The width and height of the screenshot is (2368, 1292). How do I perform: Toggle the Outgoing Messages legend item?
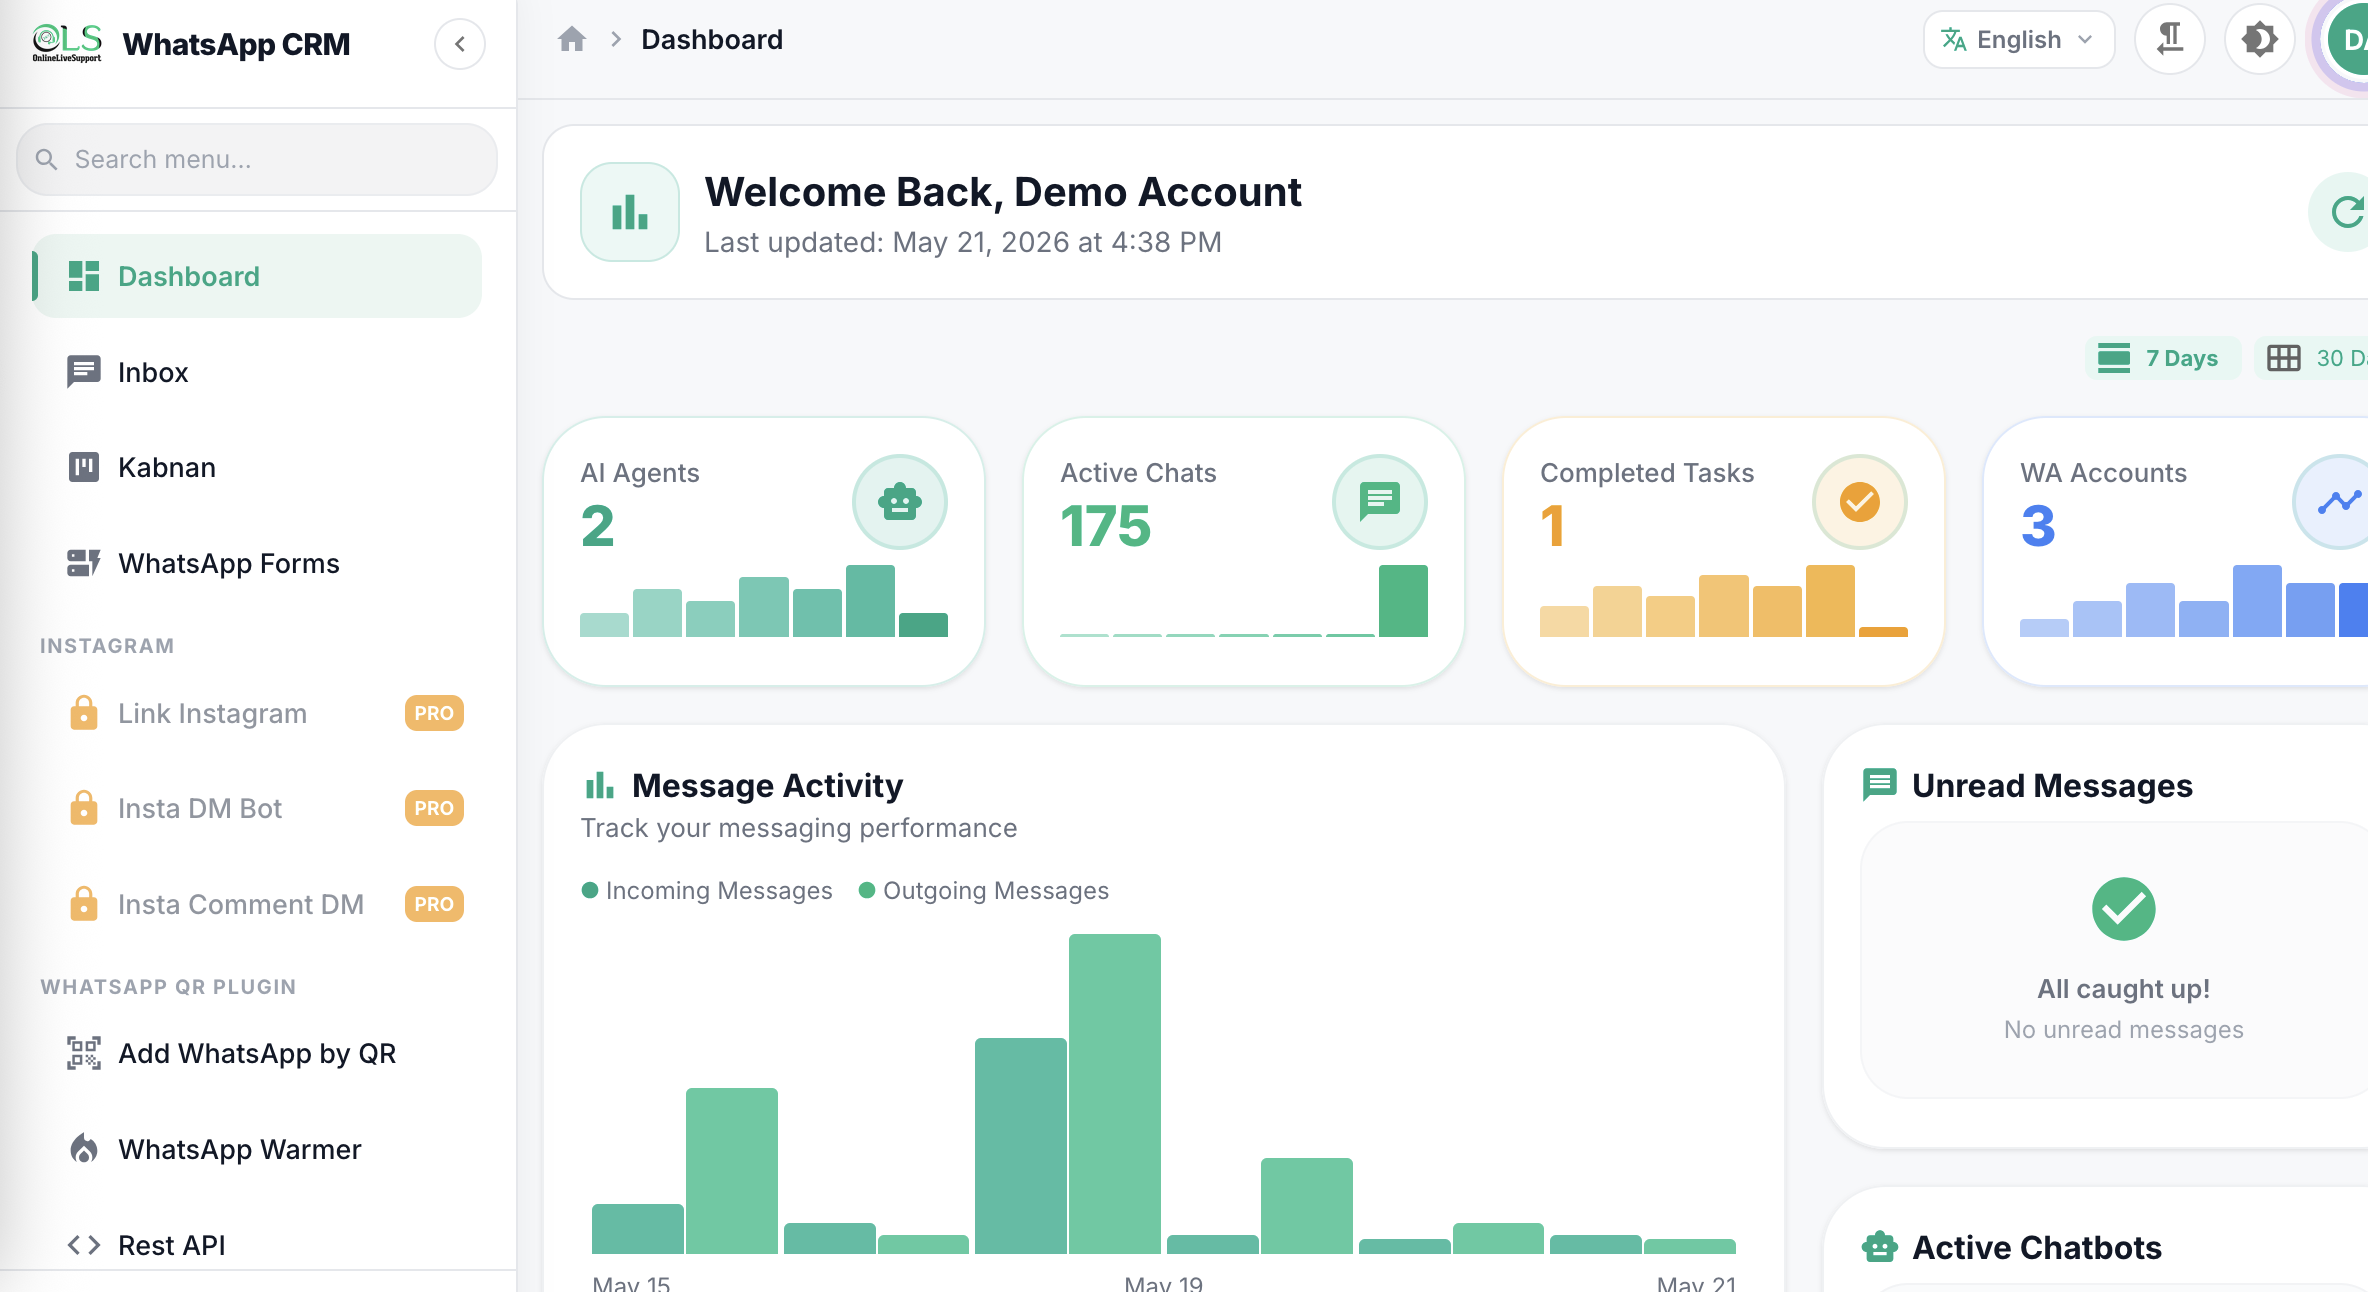click(x=984, y=891)
